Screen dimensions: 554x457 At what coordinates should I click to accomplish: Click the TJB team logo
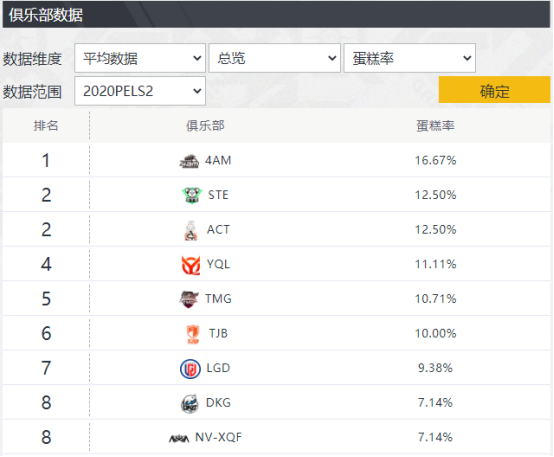[193, 334]
